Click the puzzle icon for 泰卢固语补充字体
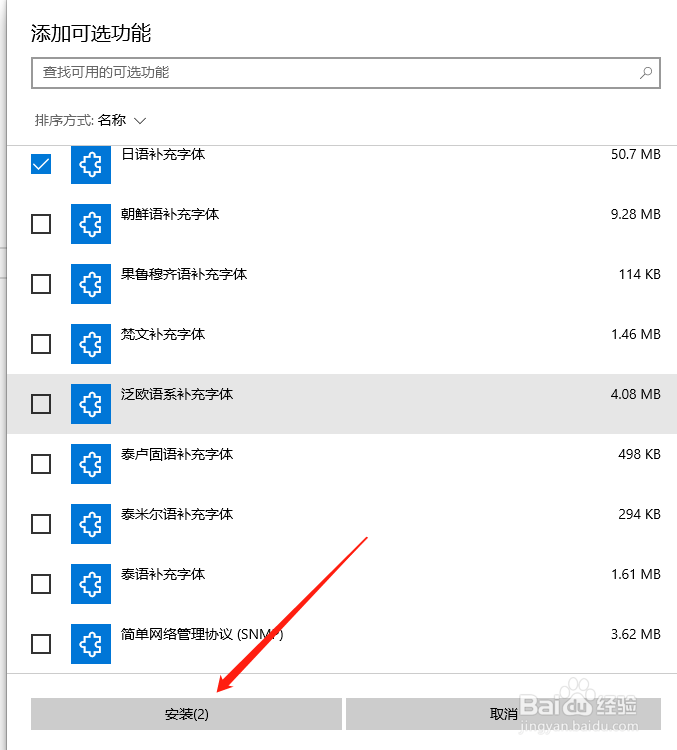The height and width of the screenshot is (750, 677). pos(91,464)
